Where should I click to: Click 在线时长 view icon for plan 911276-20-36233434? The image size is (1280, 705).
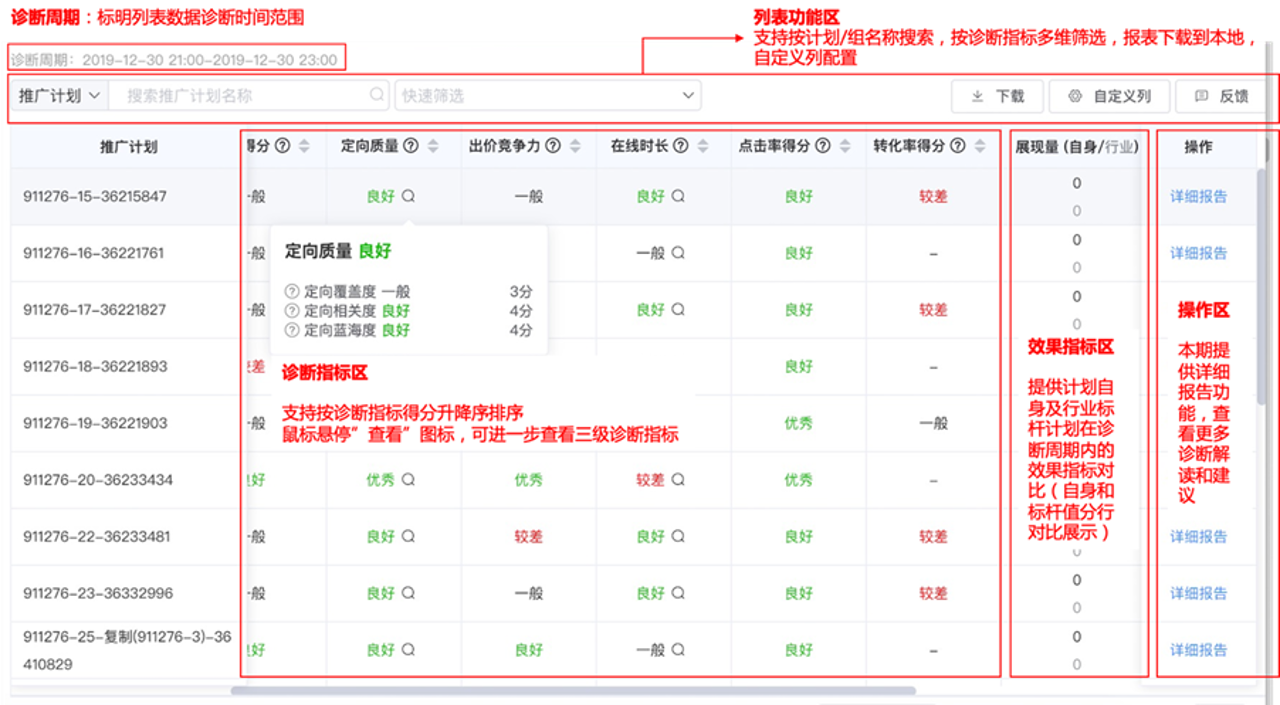[x=678, y=480]
